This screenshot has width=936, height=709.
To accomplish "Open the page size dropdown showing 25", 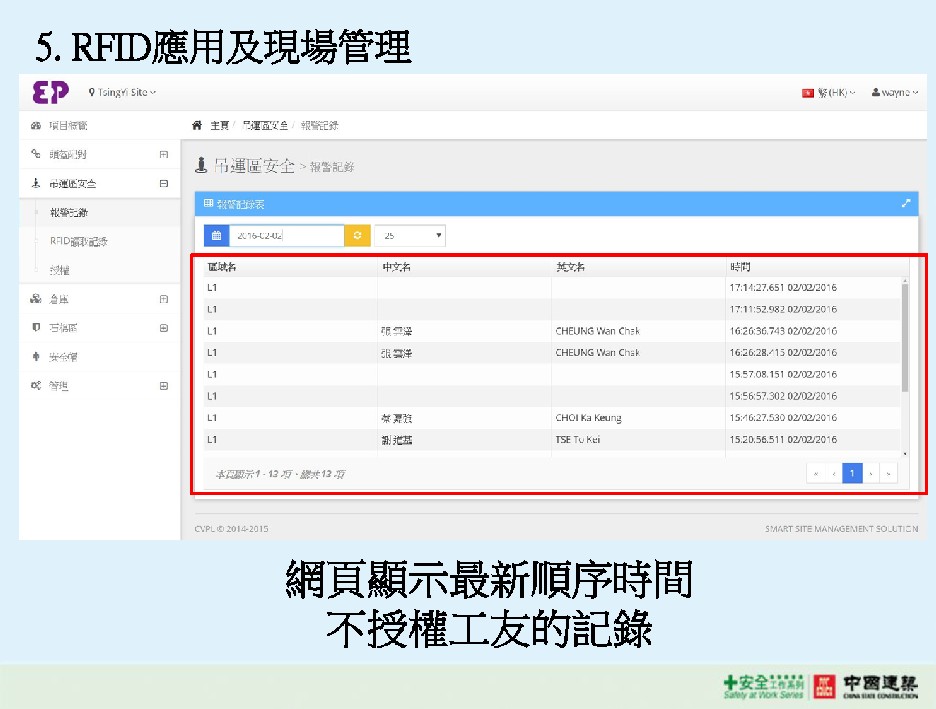I will point(410,236).
